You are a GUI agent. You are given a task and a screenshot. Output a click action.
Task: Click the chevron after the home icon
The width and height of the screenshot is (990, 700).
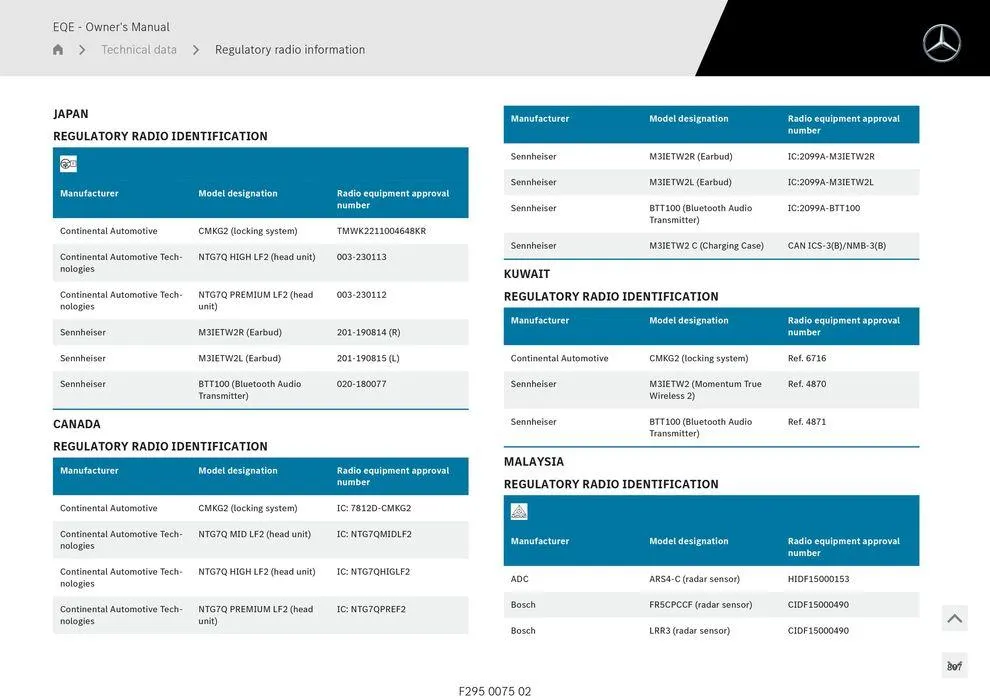[81, 48]
